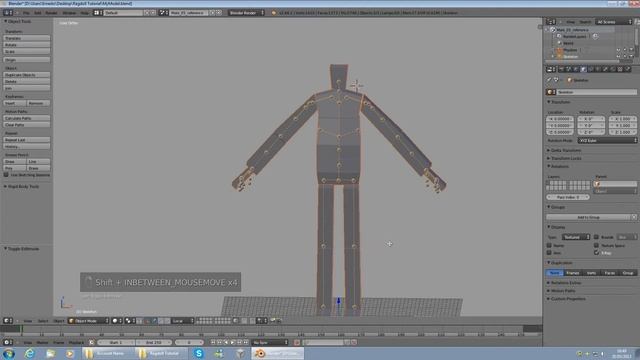Click the RenderLayers icon in outliner
Image resolution: width=640 pixels, height=360 pixels.
[x=559, y=36]
